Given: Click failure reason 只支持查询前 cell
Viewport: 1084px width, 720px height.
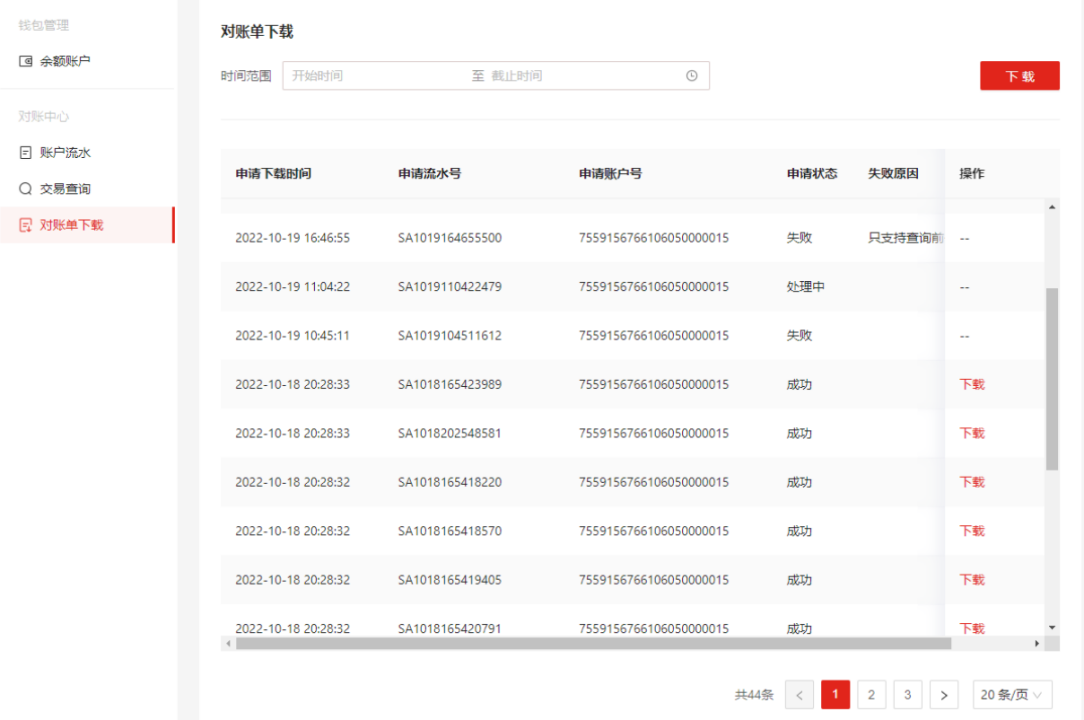Looking at the screenshot, I should [x=906, y=237].
